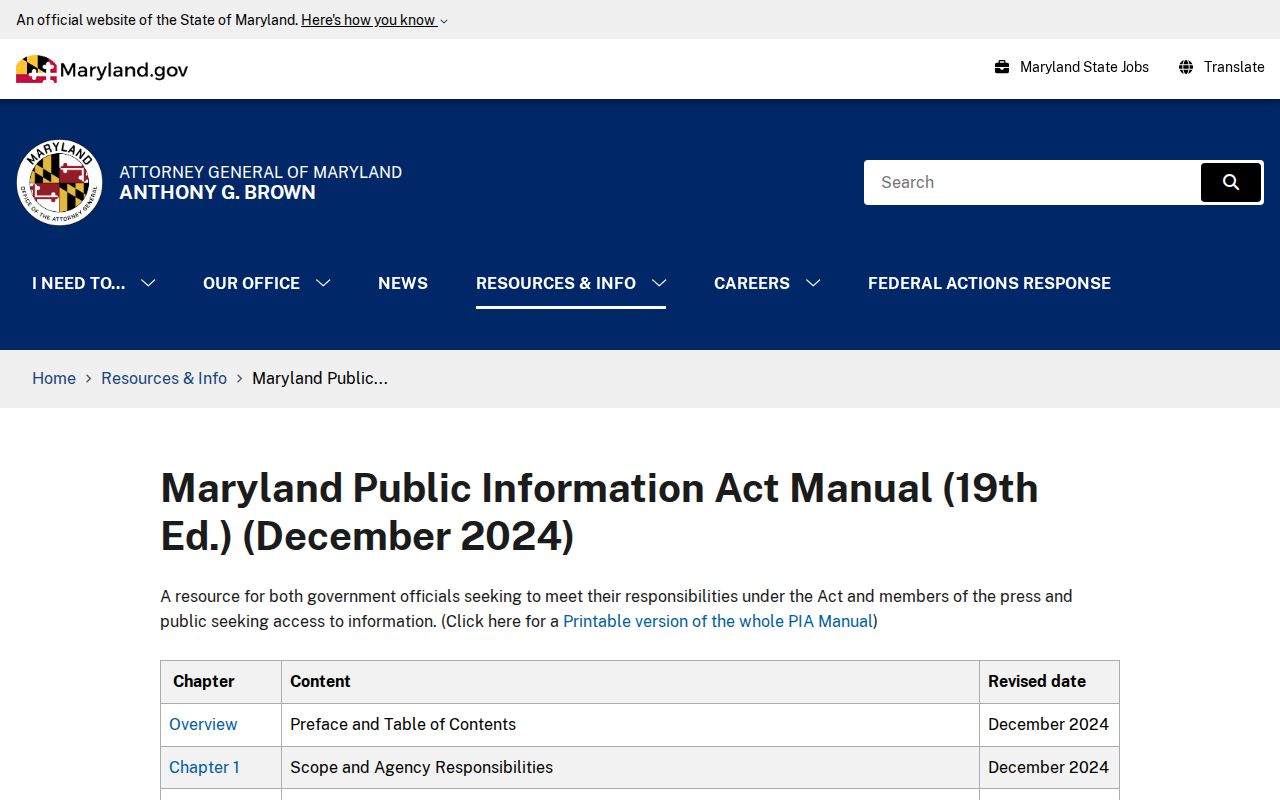Open Printable version of the whole PIA Manual
1280x800 pixels.
click(718, 621)
